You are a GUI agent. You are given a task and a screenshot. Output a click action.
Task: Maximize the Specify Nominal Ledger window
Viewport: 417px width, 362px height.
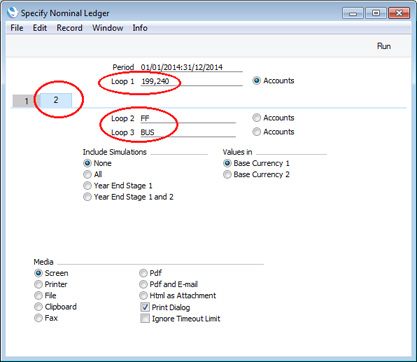pos(376,13)
